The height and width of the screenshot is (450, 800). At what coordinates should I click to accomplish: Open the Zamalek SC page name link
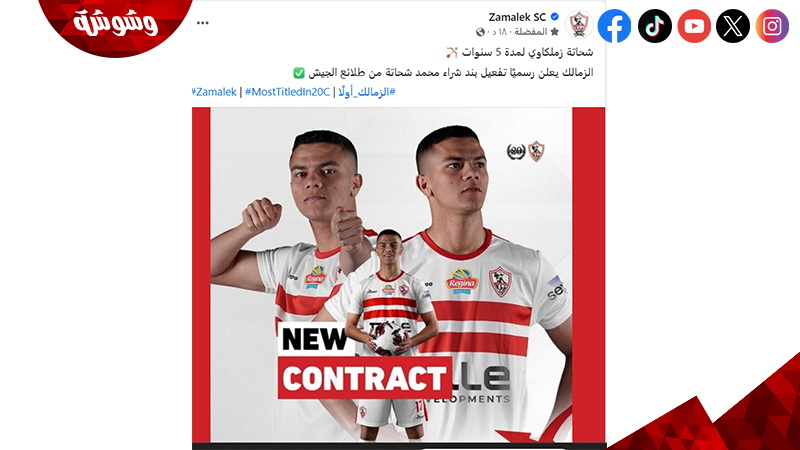click(517, 17)
